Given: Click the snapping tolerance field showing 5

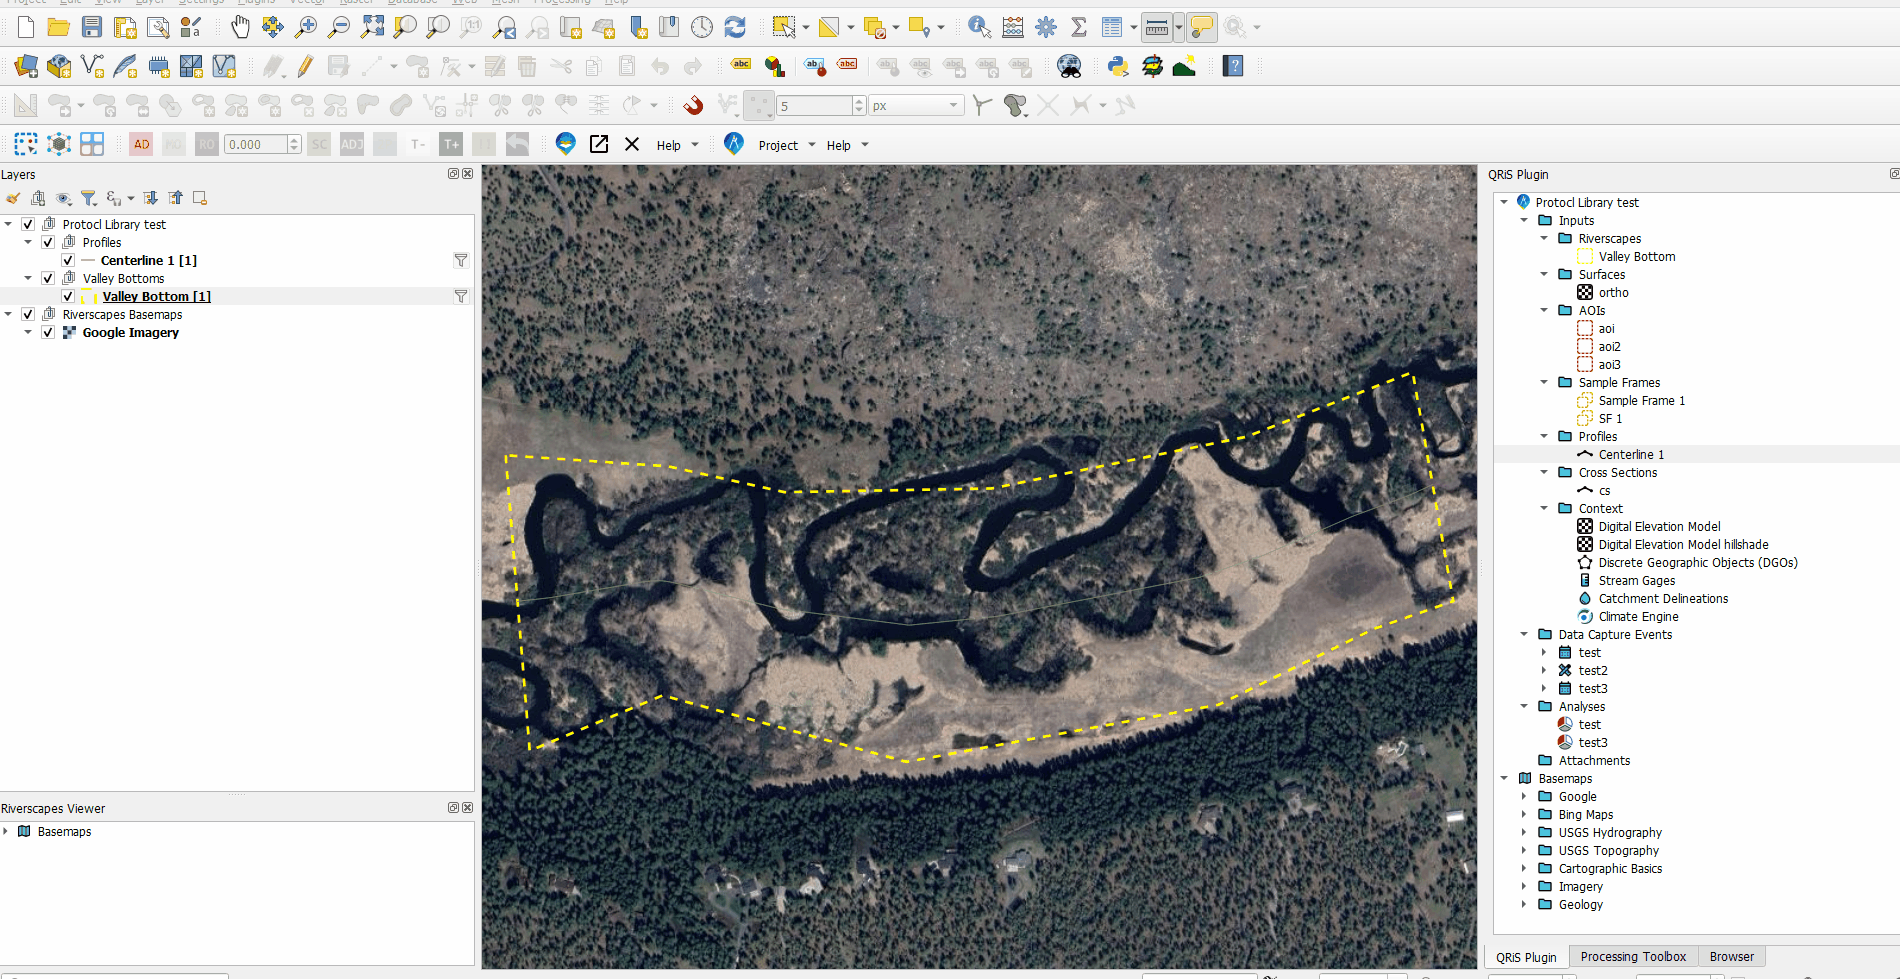Looking at the screenshot, I should pyautogui.click(x=814, y=105).
